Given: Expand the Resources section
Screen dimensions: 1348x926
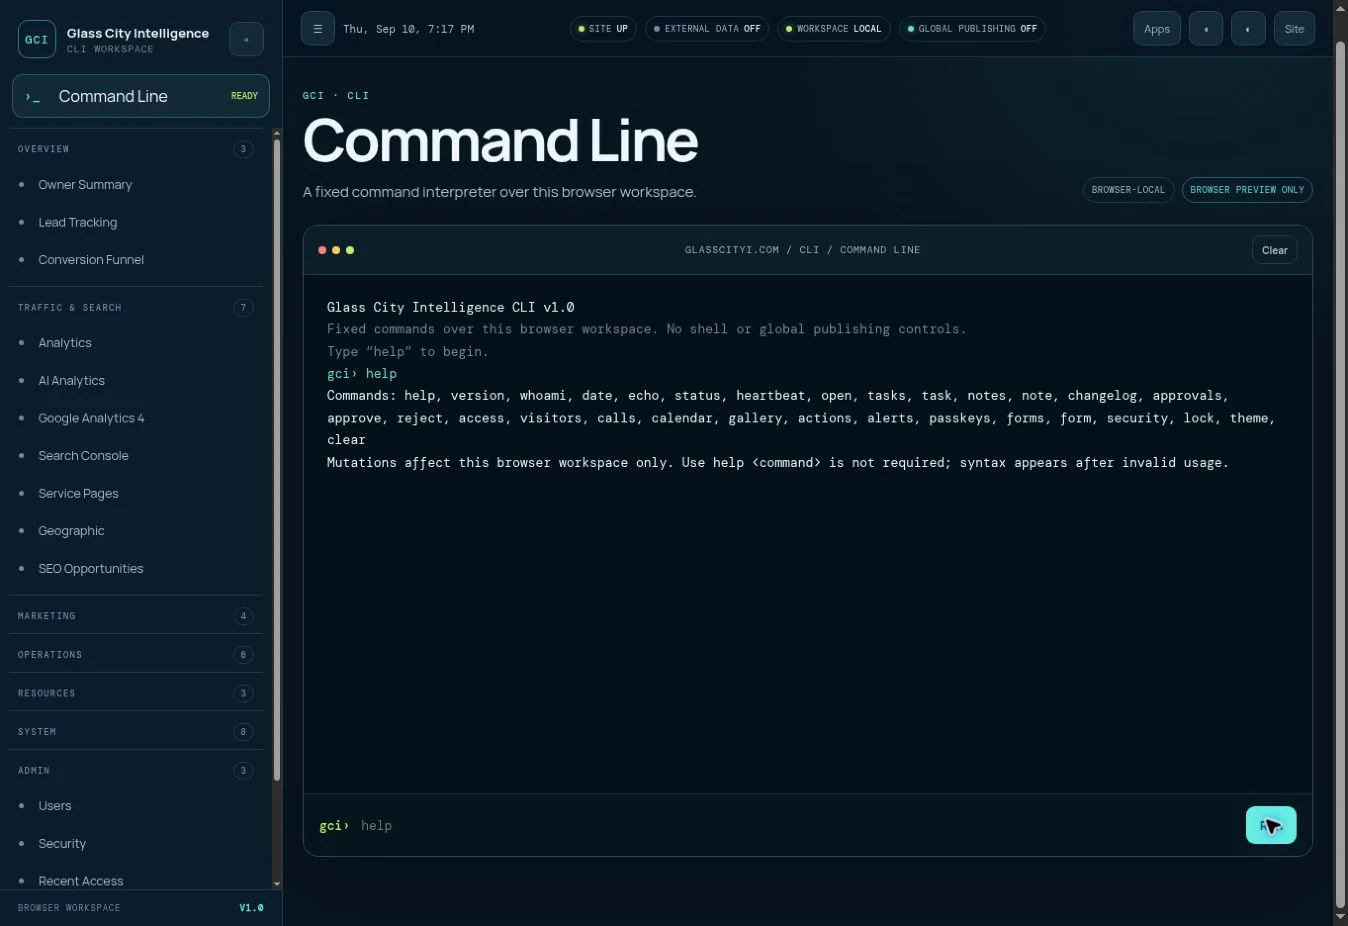Looking at the screenshot, I should pyautogui.click(x=135, y=693).
